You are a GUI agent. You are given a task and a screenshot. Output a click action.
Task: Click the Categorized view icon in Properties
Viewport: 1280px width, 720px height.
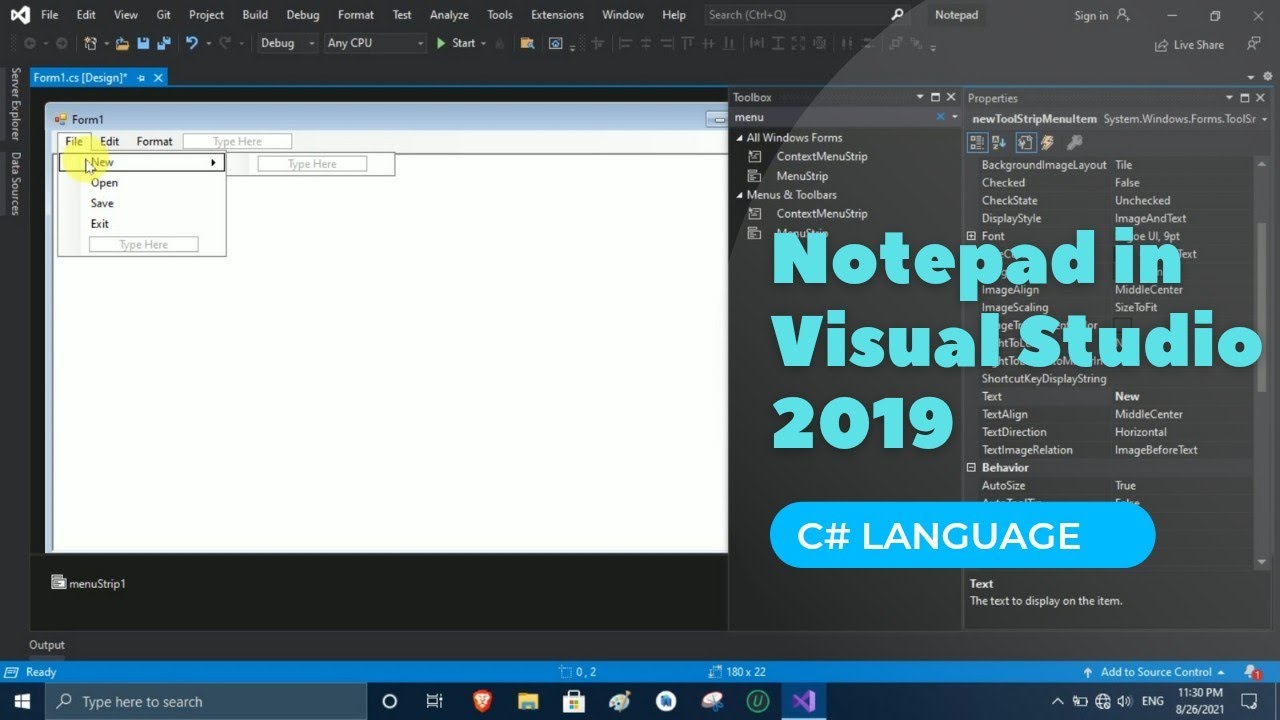[x=978, y=143]
